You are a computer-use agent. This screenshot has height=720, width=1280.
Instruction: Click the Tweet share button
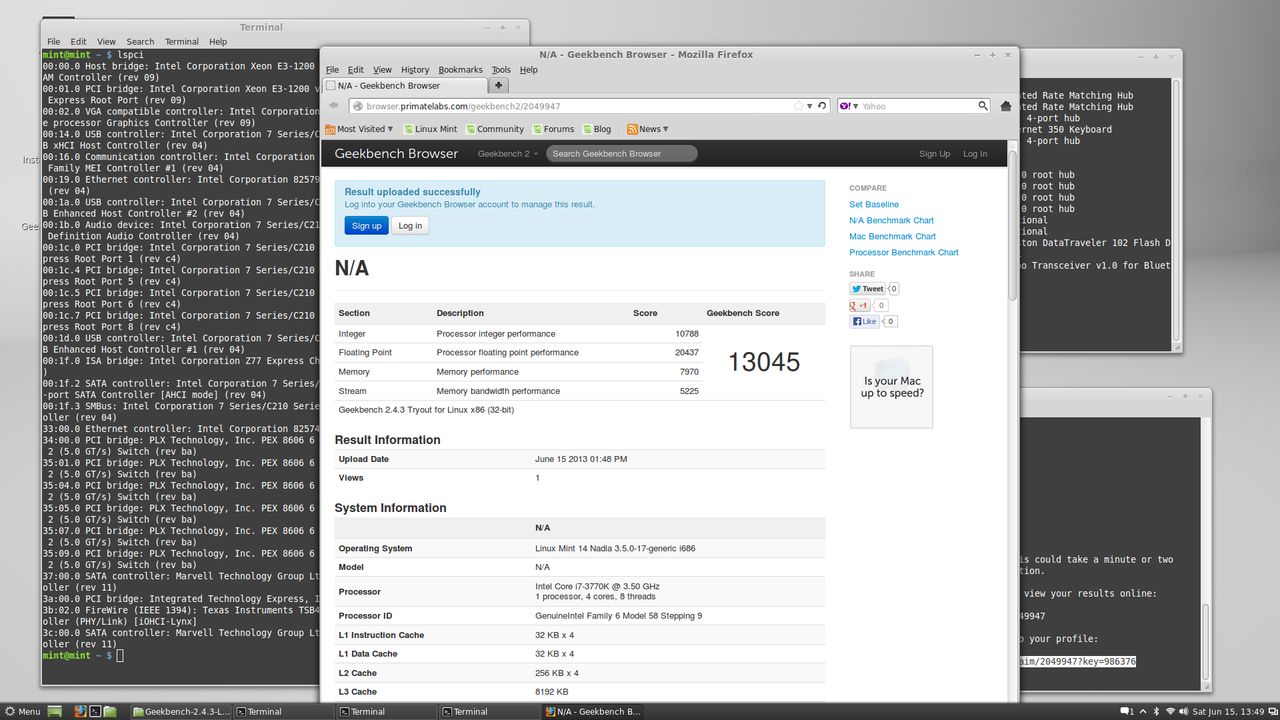(868, 289)
